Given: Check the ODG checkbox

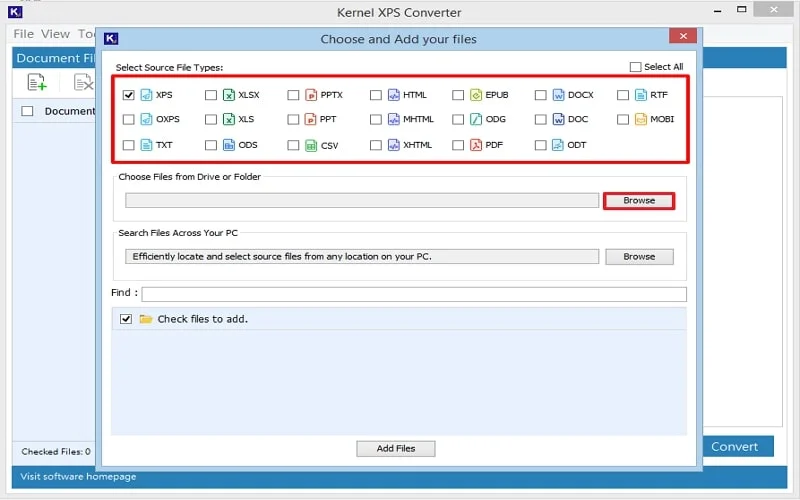Looking at the screenshot, I should [x=458, y=119].
